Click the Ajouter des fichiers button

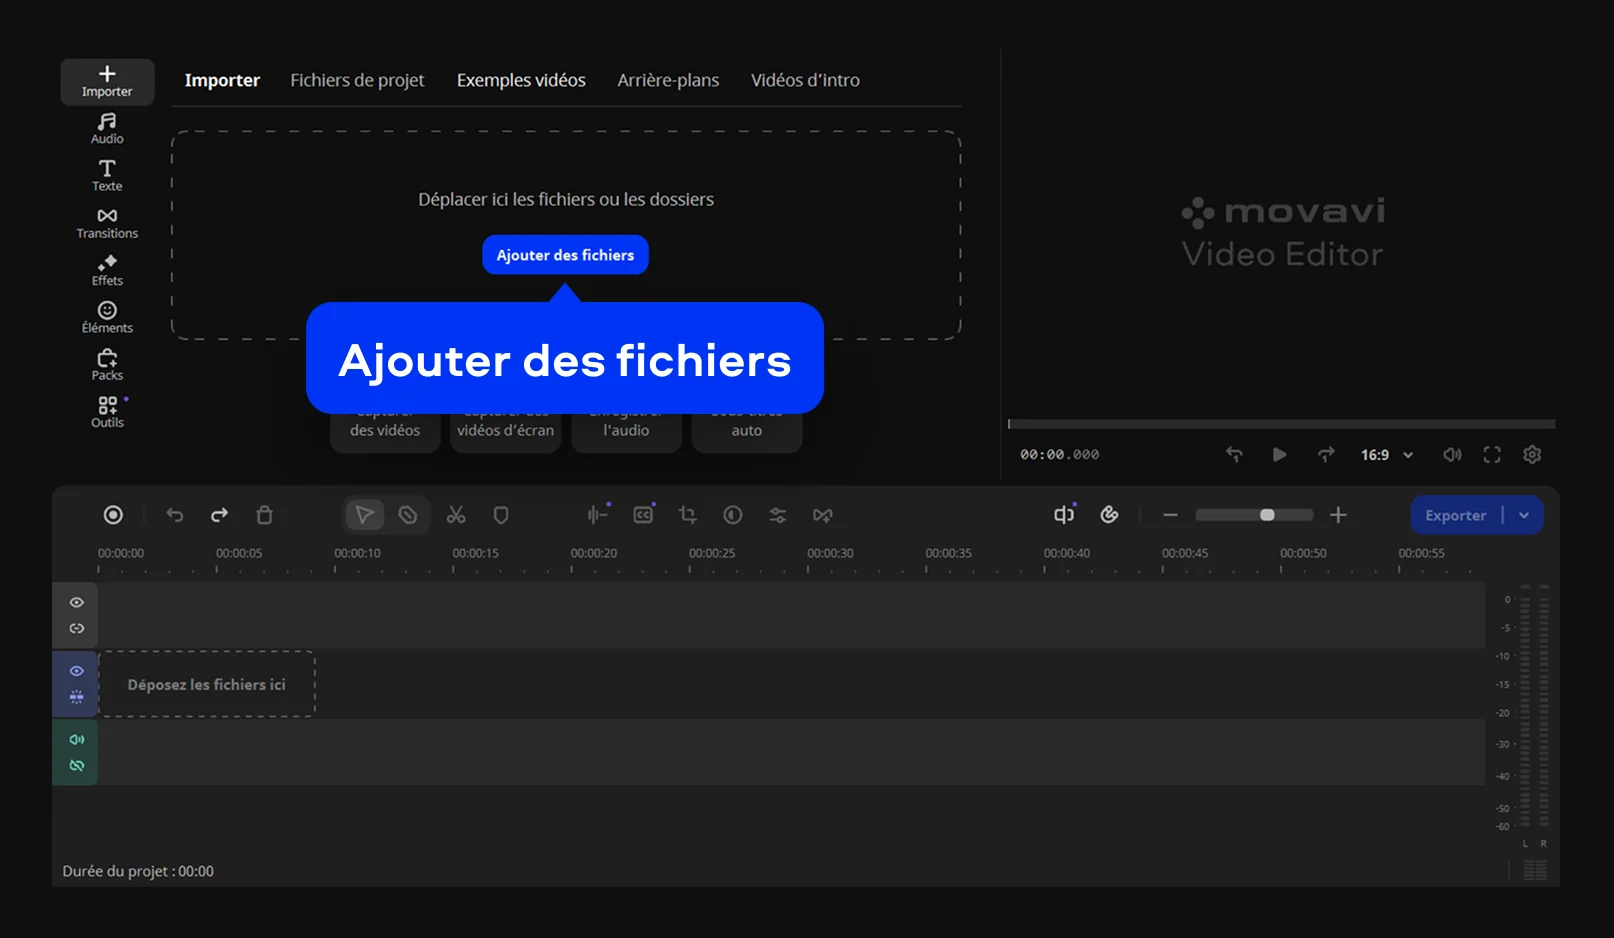565,255
